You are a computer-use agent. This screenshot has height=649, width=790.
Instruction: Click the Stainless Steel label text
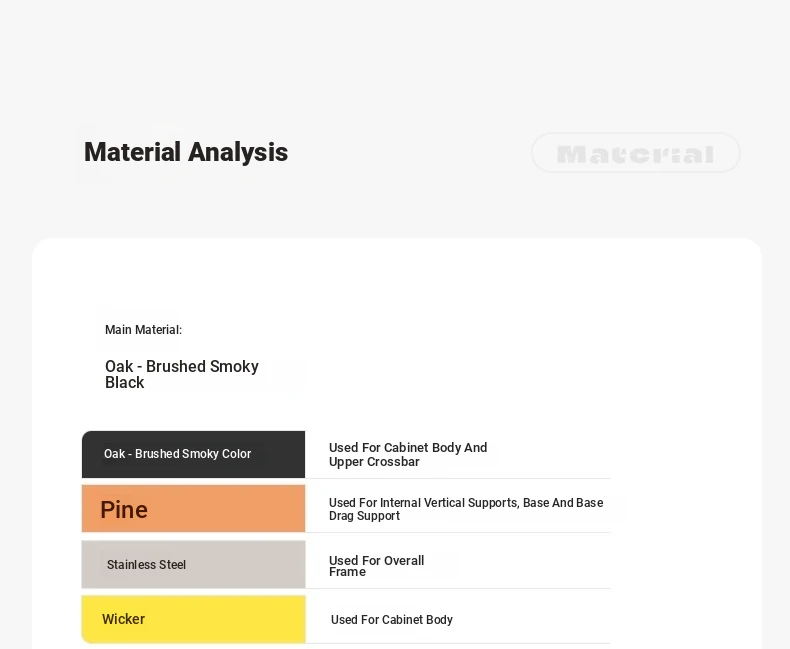point(146,565)
